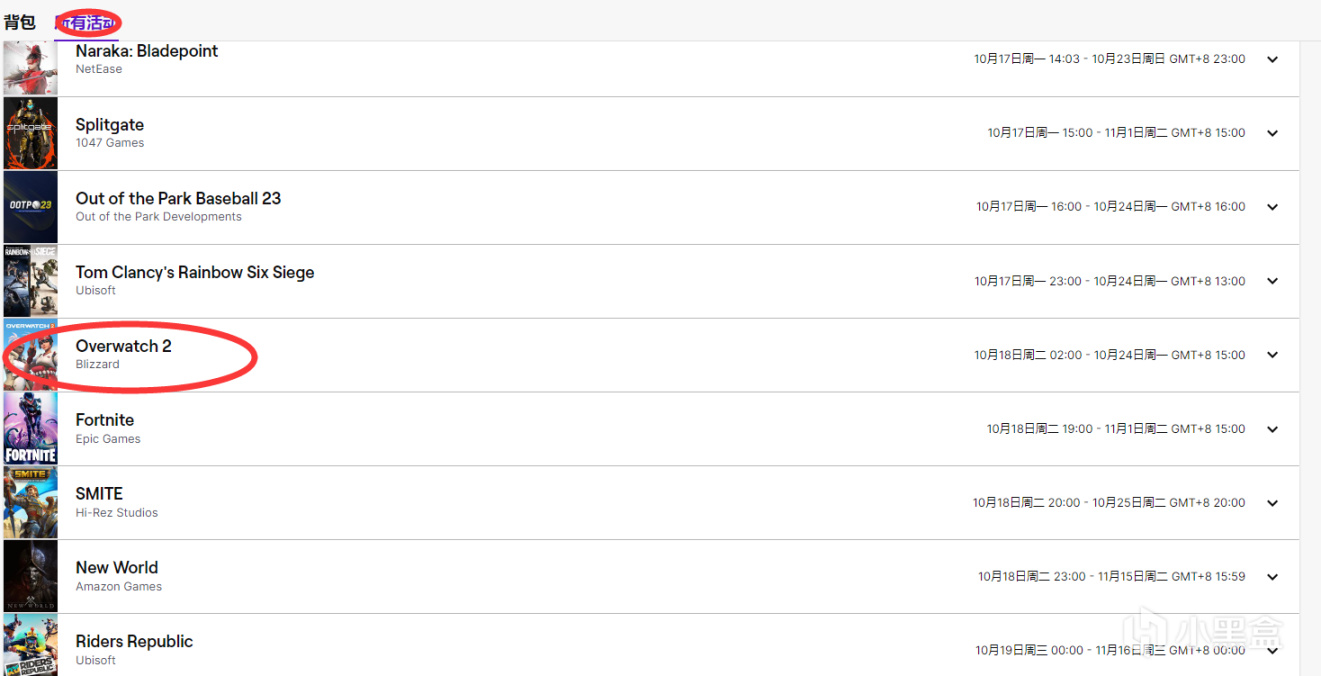Expand the Naraka: Bladepoint campaign chevron
The width and height of the screenshot is (1321, 676).
(1272, 59)
